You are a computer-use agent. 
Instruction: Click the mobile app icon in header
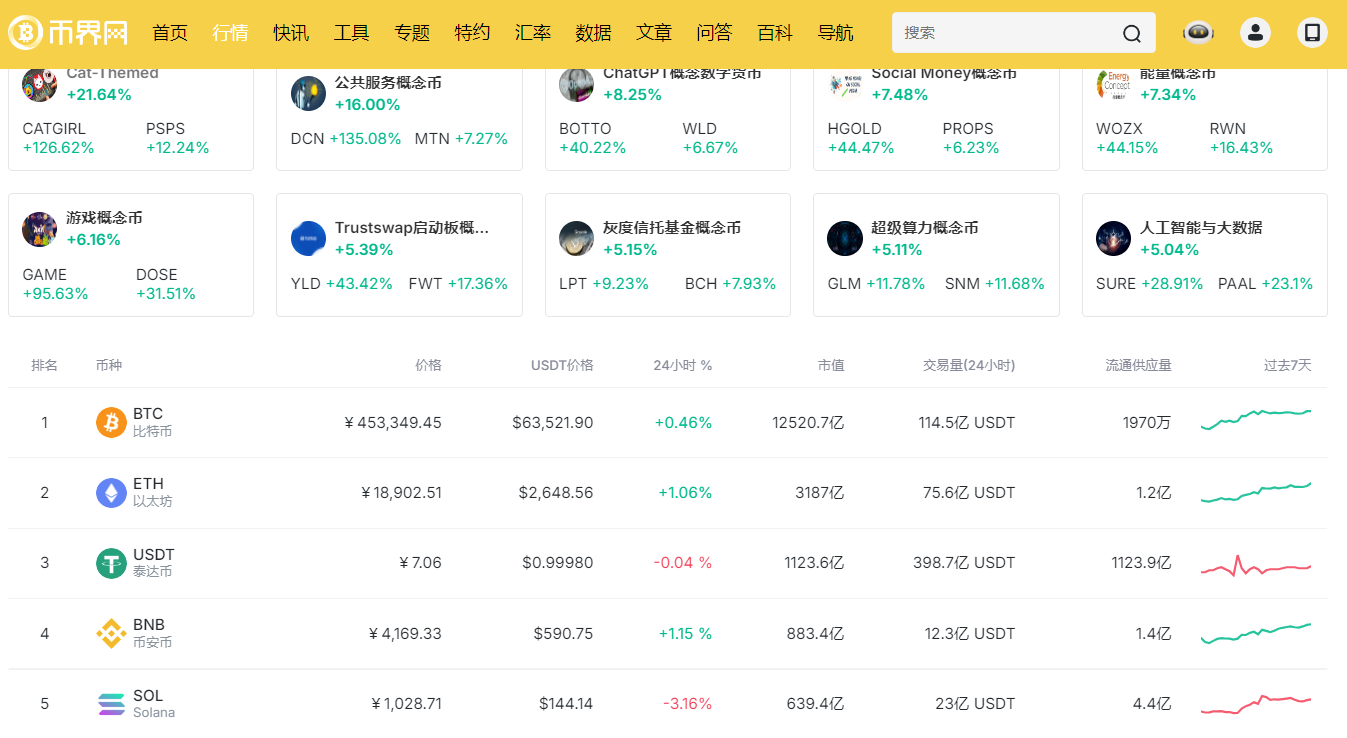click(1312, 33)
